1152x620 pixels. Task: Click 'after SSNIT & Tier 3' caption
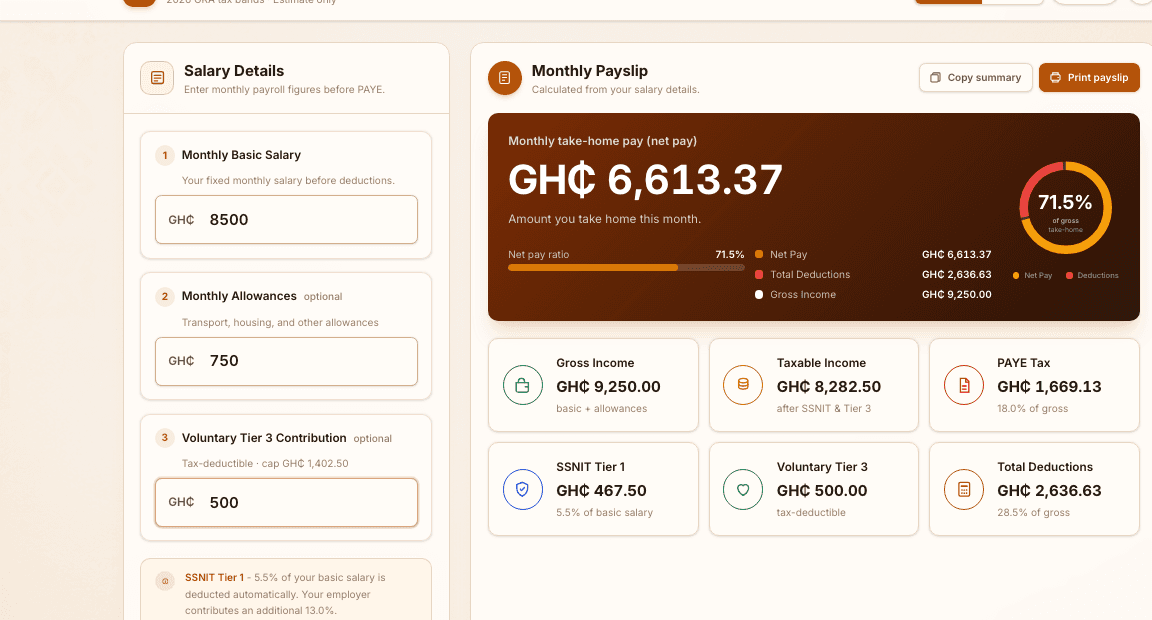[824, 408]
